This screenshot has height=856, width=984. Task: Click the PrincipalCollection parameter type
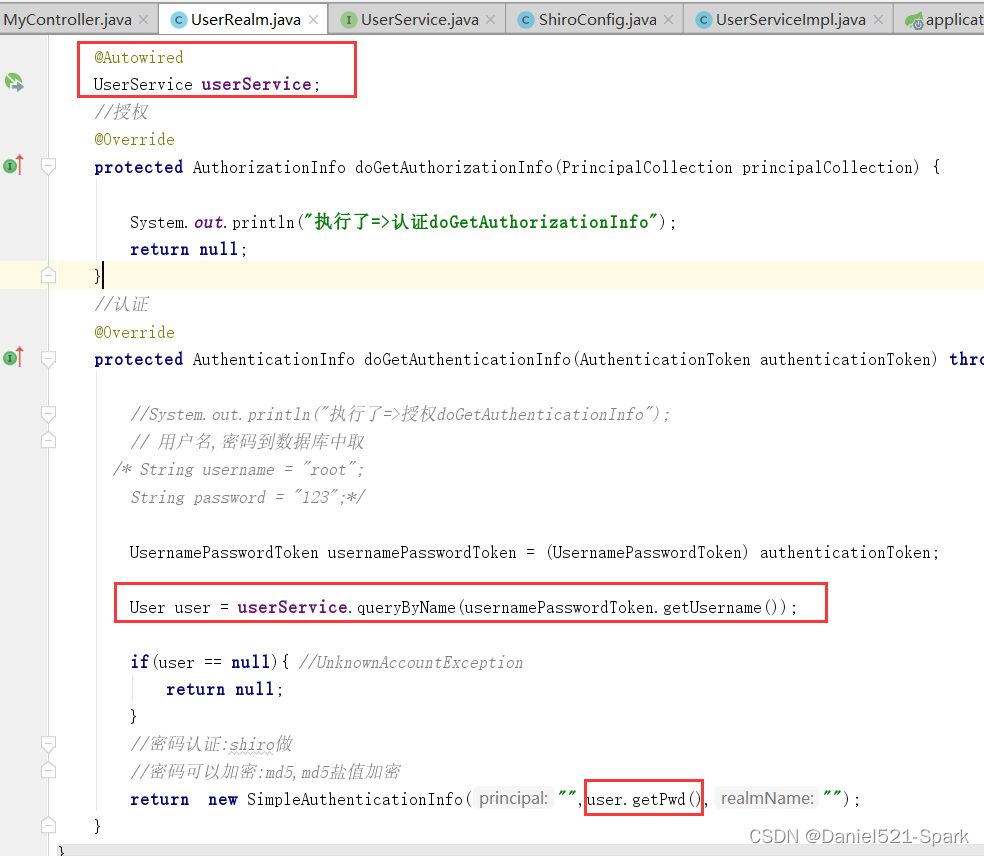[x=646, y=167]
